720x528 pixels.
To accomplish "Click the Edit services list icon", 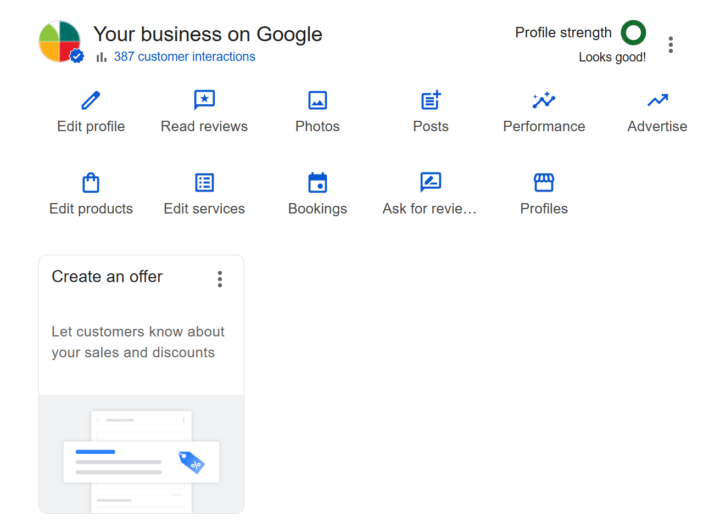I will click(204, 182).
